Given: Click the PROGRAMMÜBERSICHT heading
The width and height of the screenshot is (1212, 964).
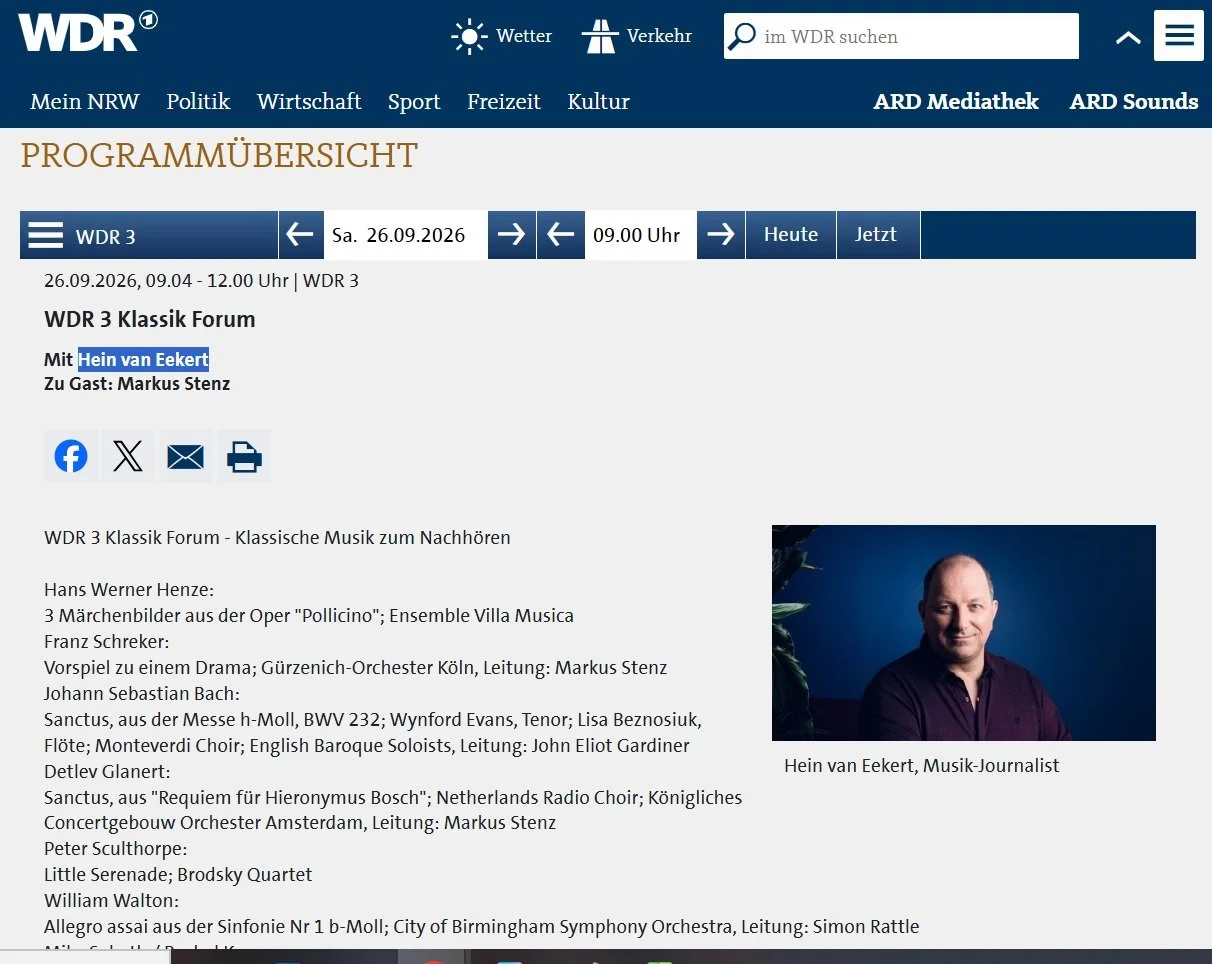Looking at the screenshot, I should (x=219, y=156).
